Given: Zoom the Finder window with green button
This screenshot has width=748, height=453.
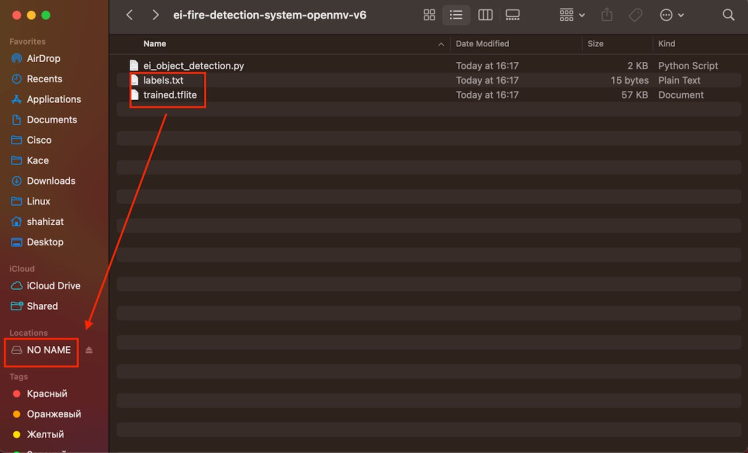Looking at the screenshot, I should 46,15.
